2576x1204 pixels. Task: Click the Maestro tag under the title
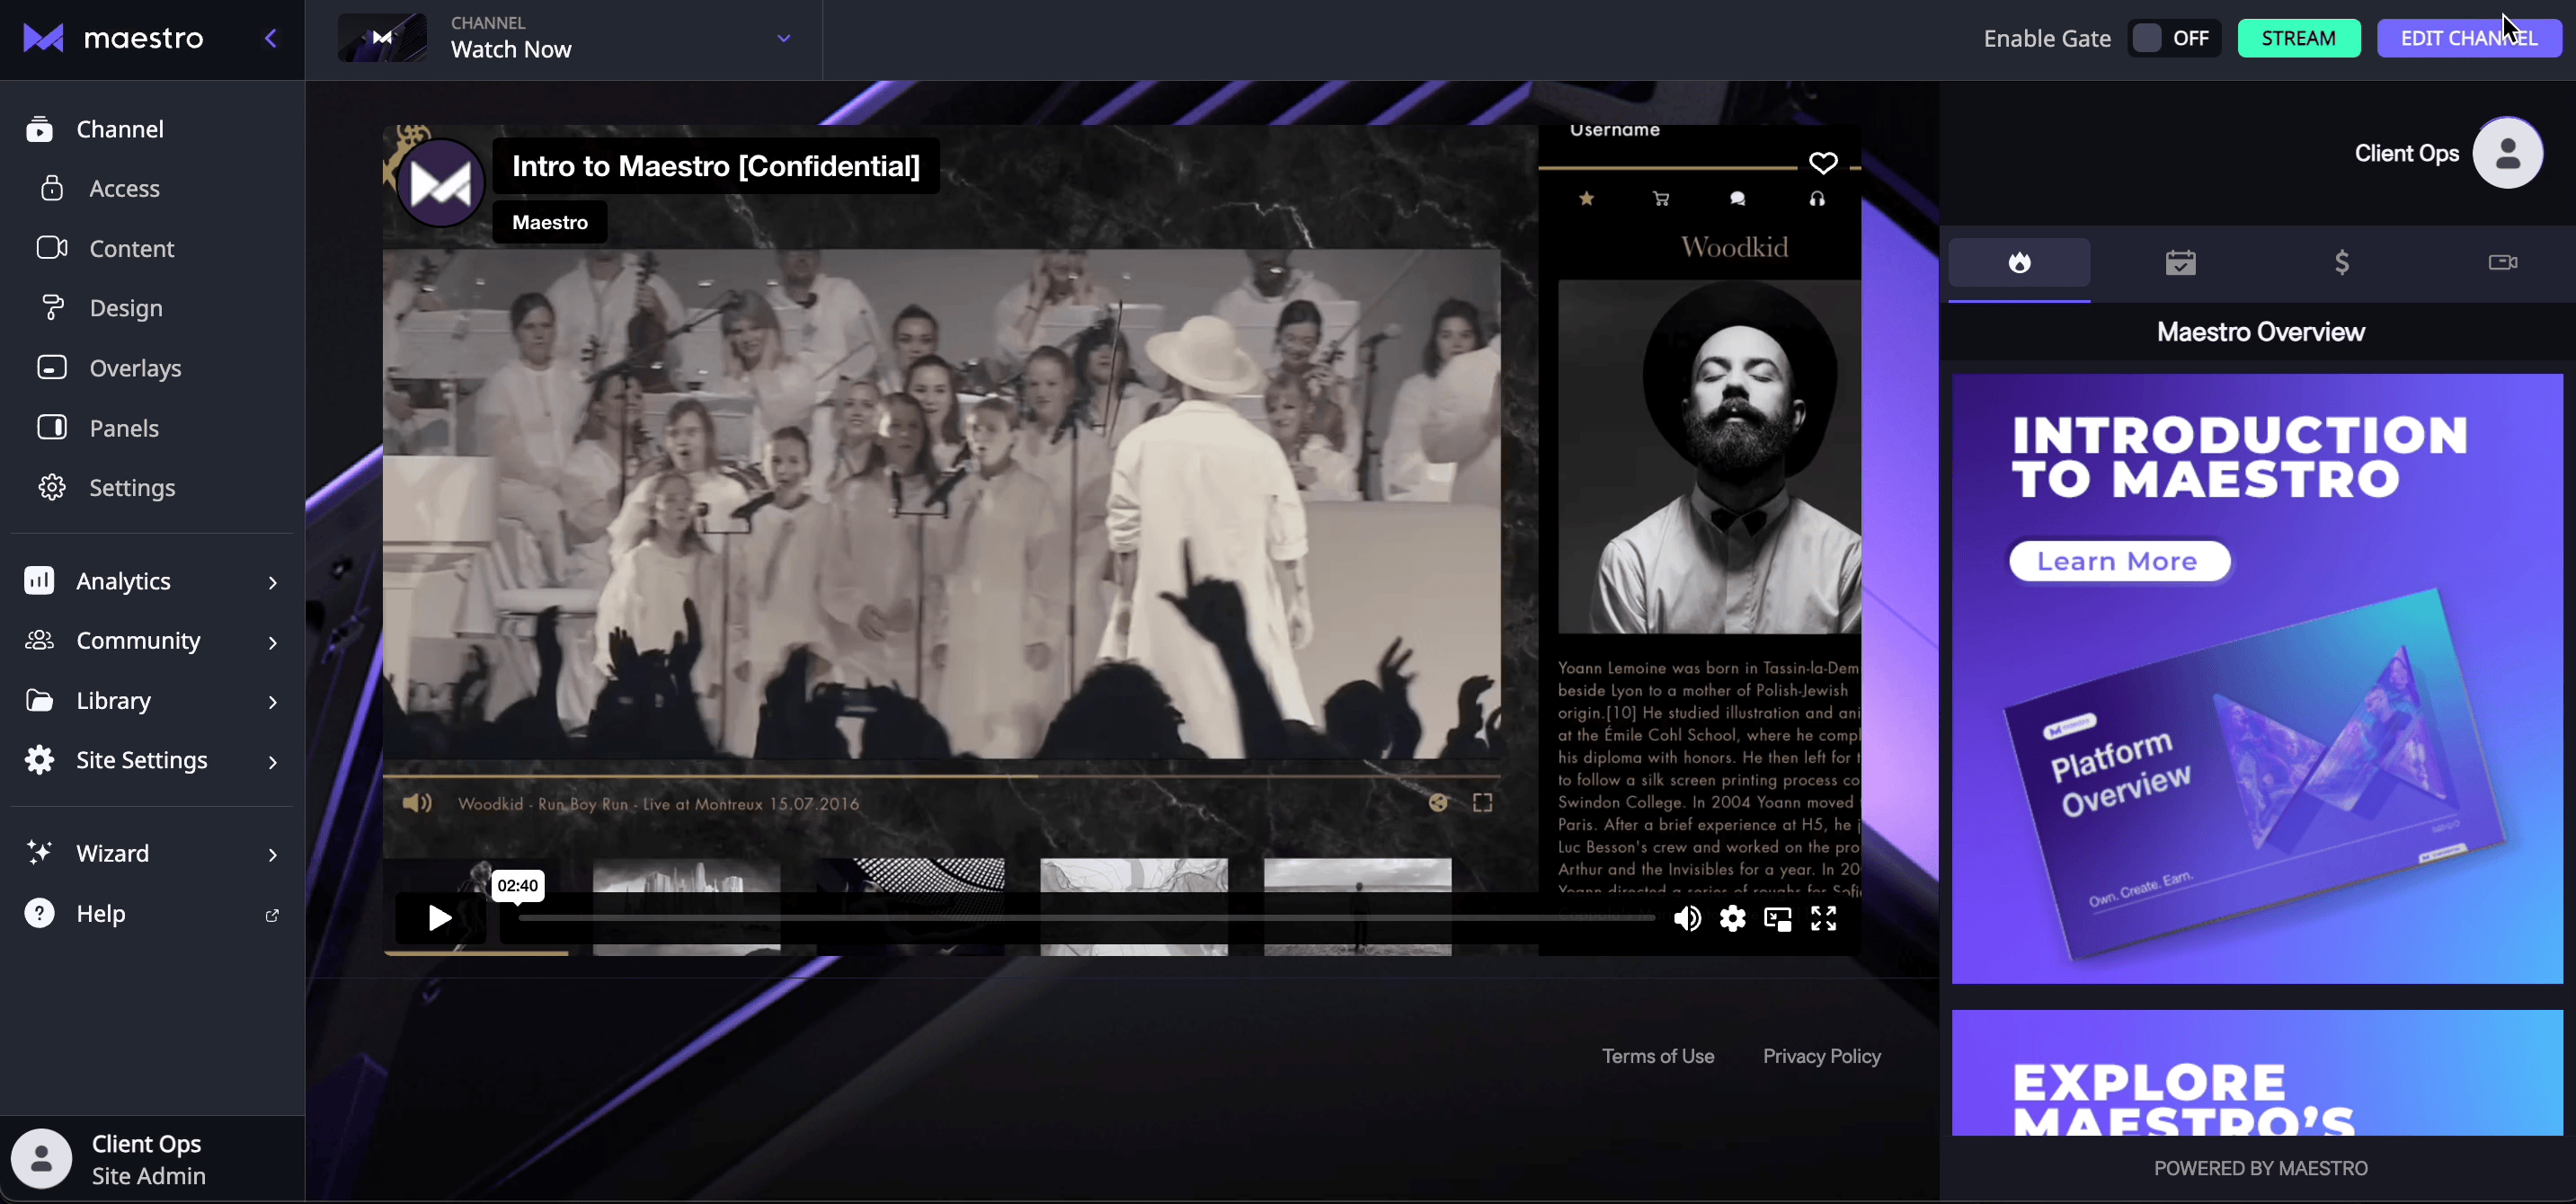(550, 222)
